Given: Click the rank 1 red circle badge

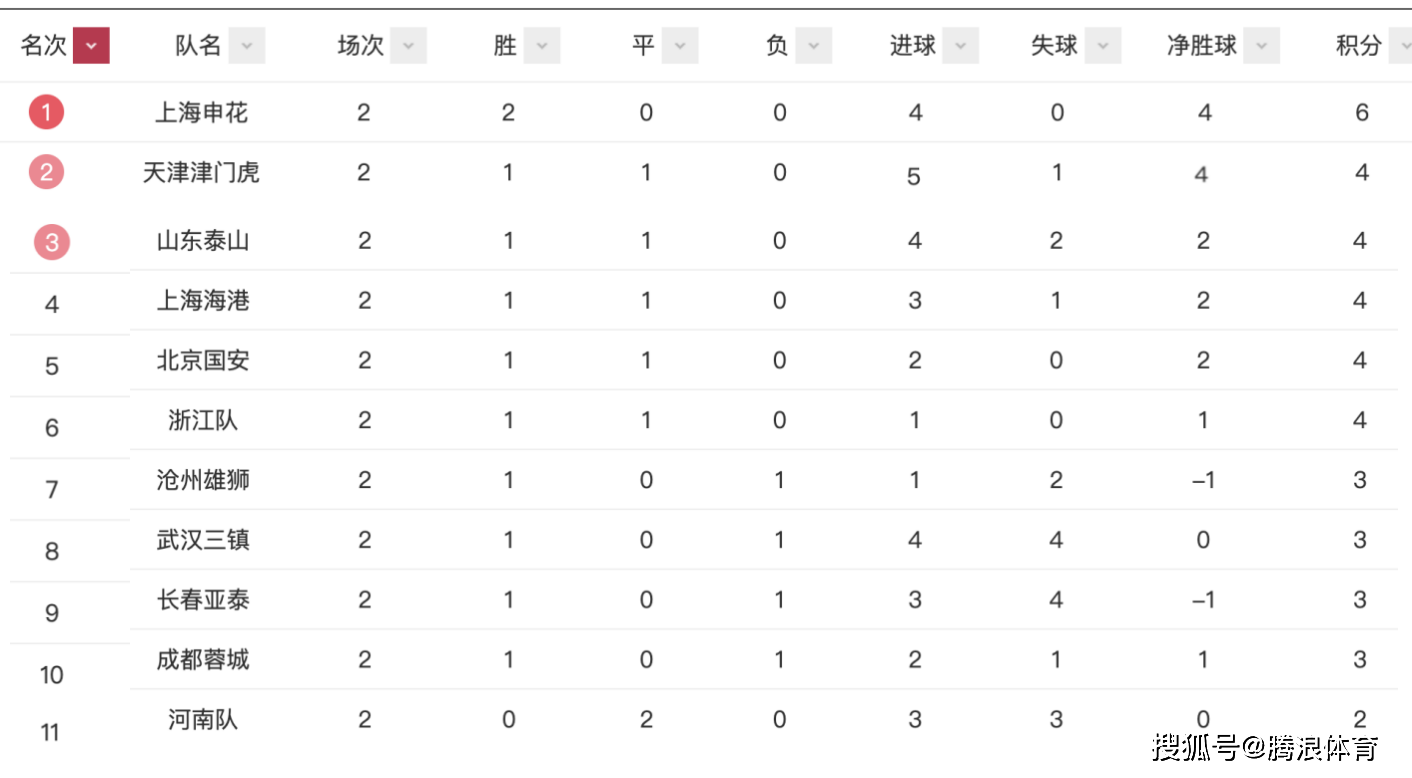Looking at the screenshot, I should 46,112.
